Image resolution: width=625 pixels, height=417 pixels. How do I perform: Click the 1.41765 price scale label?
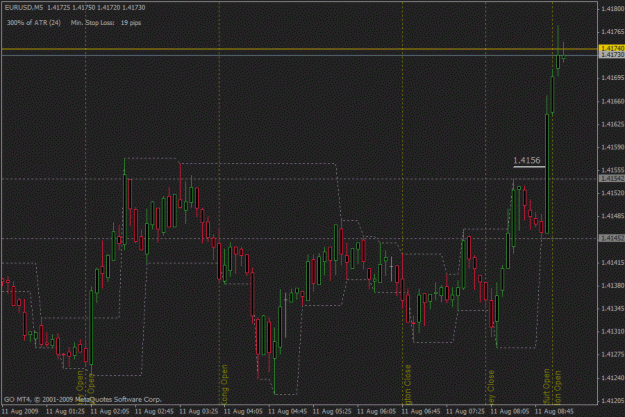(x=613, y=31)
